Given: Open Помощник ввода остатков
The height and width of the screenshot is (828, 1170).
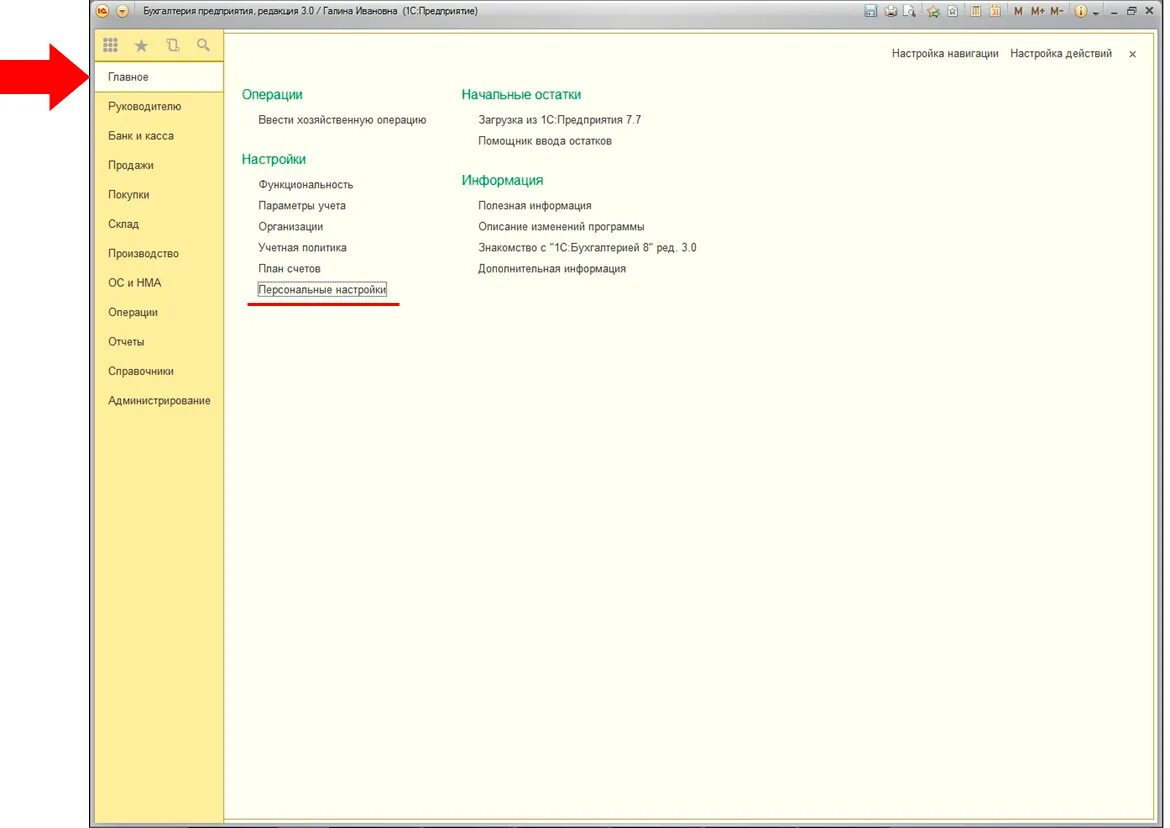Looking at the screenshot, I should (x=545, y=141).
